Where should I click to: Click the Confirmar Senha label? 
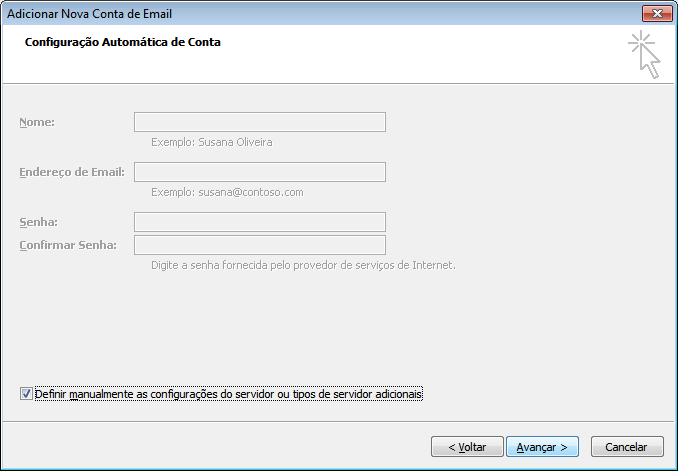68,245
